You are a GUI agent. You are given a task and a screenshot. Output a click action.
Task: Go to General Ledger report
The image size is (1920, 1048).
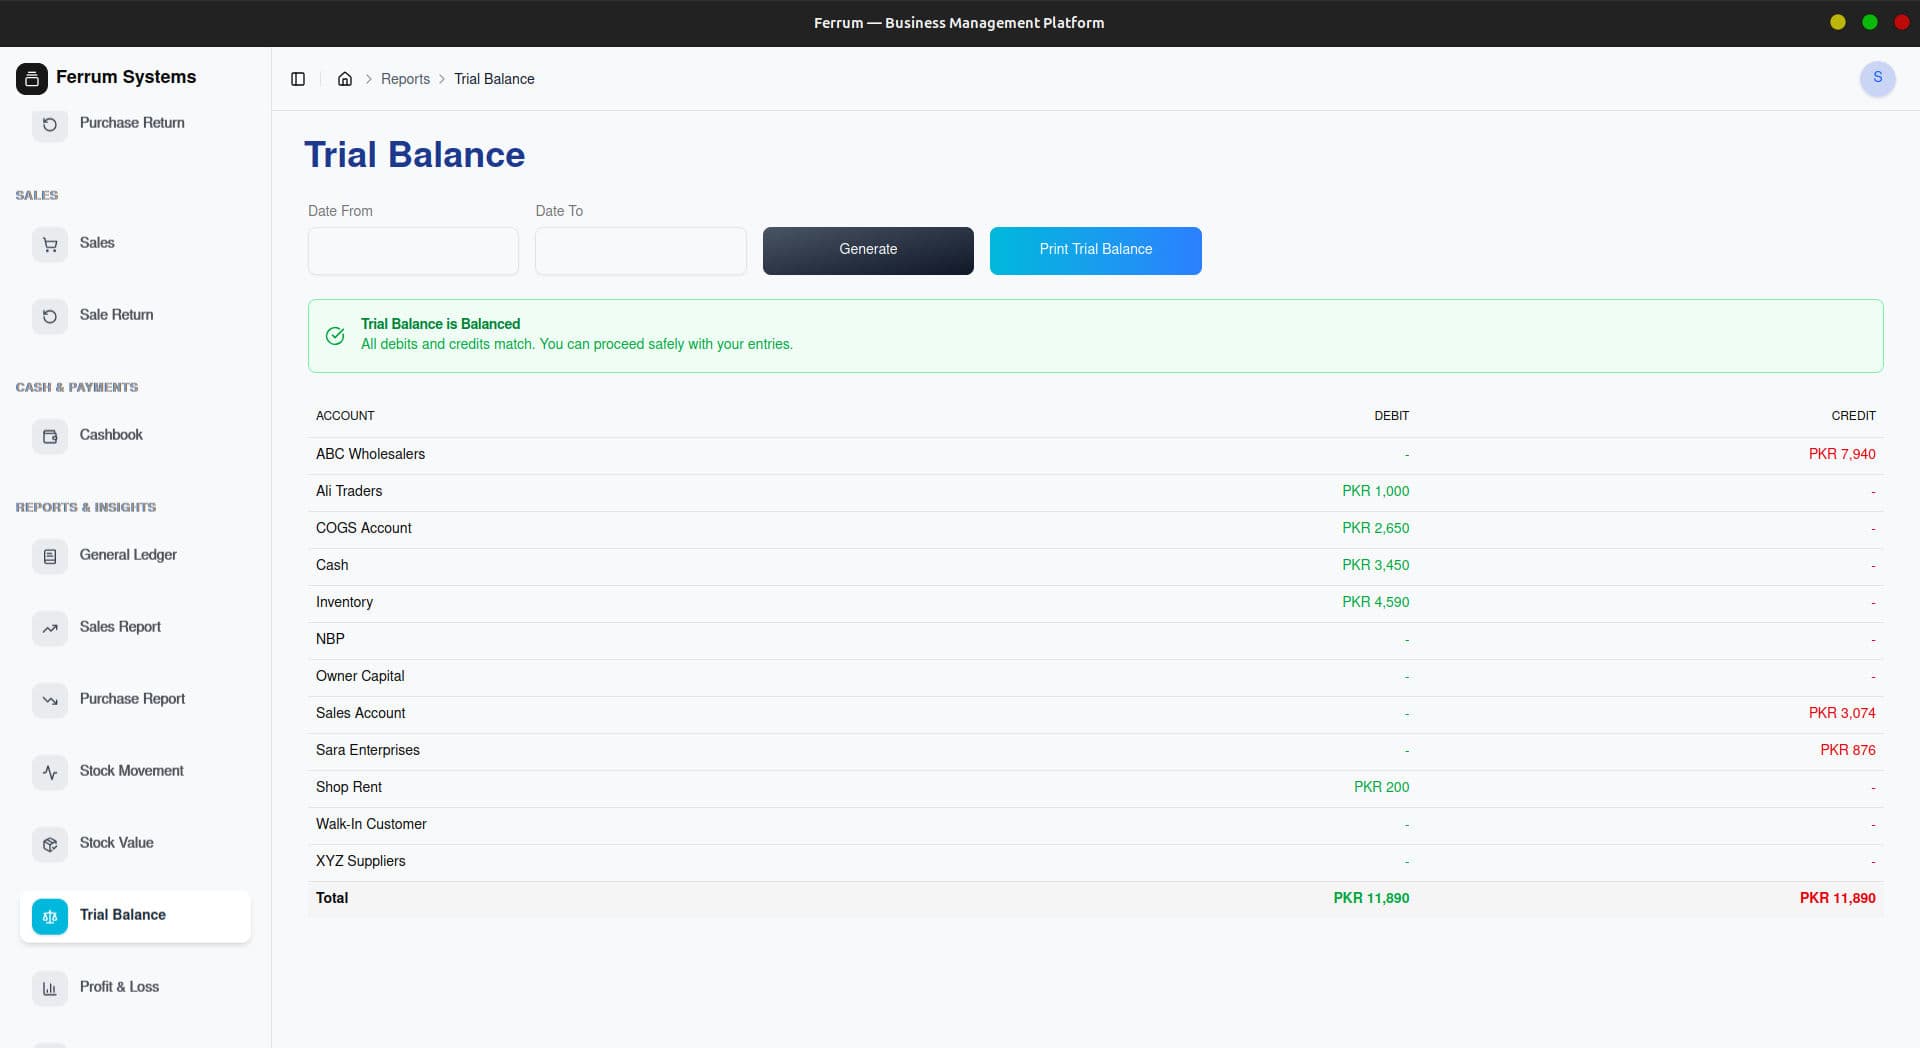[x=135, y=556]
